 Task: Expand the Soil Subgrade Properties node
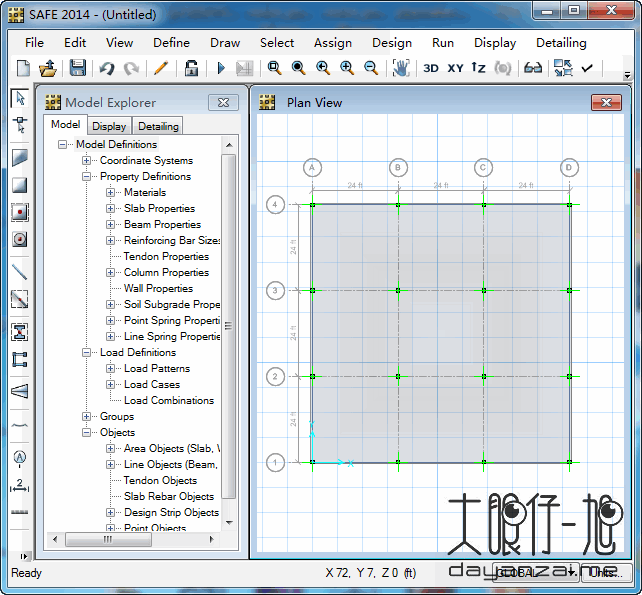pos(110,304)
